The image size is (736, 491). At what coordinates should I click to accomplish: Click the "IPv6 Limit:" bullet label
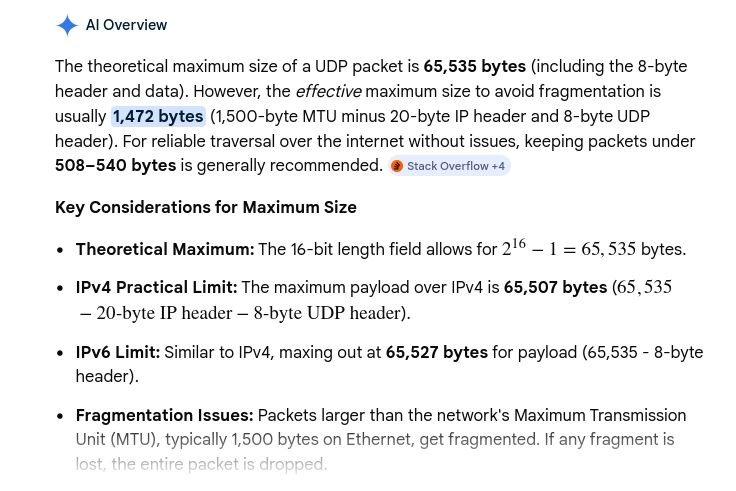(118, 352)
